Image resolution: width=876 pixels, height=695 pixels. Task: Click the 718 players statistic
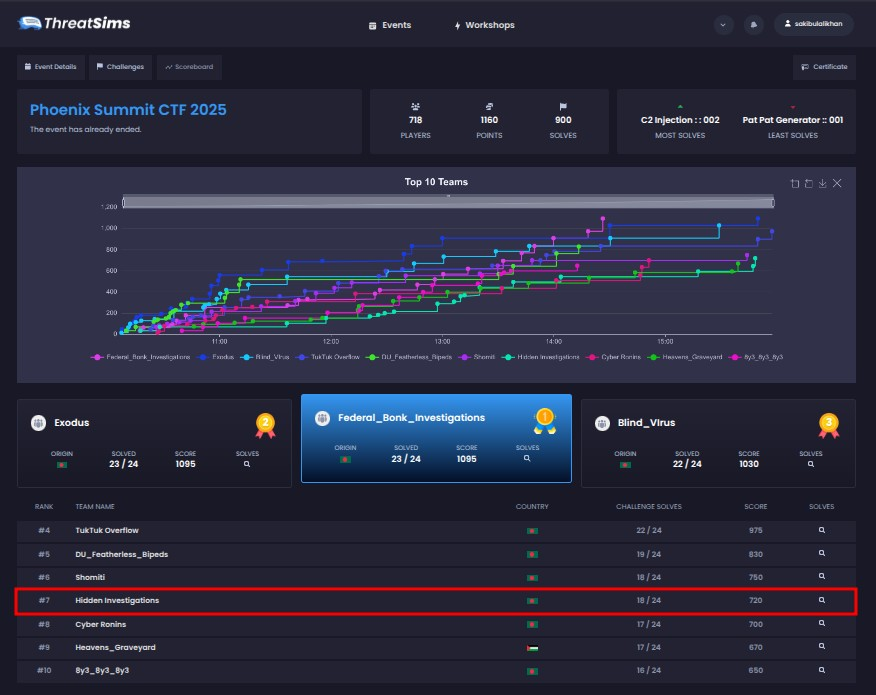point(415,121)
